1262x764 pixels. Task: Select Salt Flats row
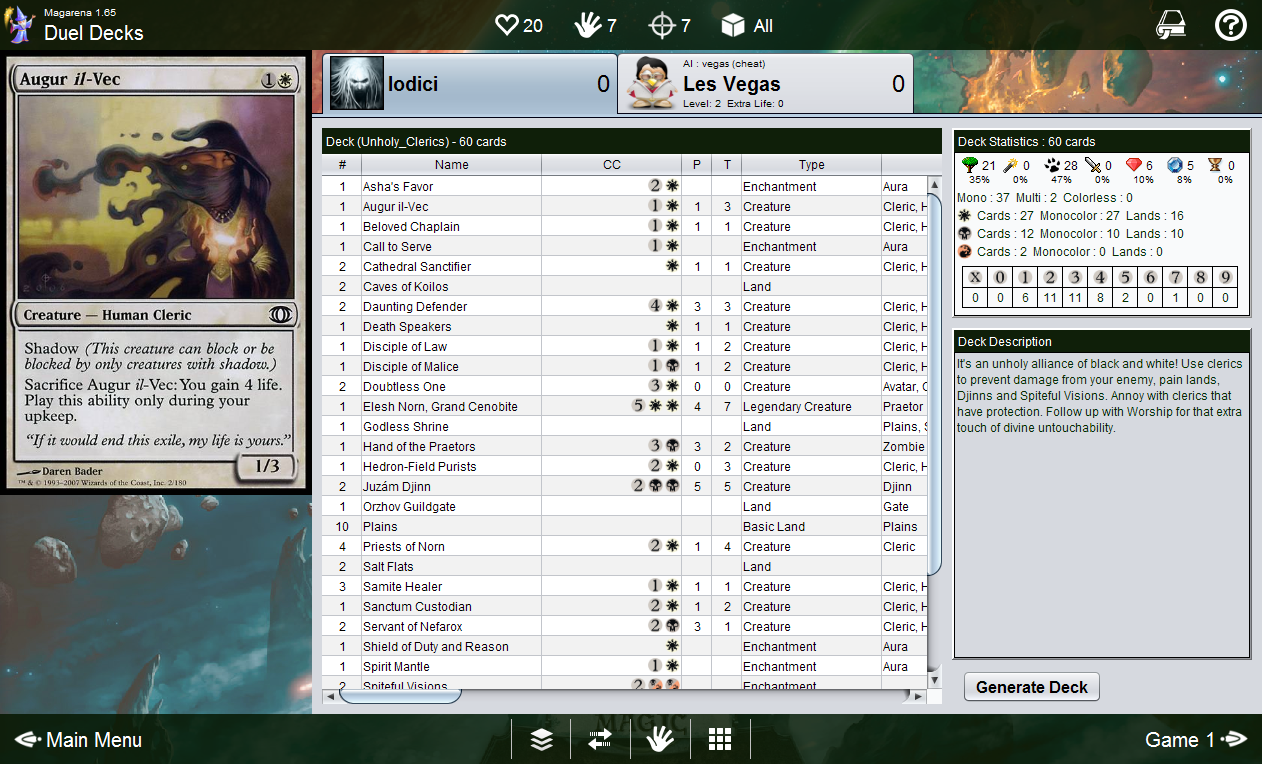625,566
